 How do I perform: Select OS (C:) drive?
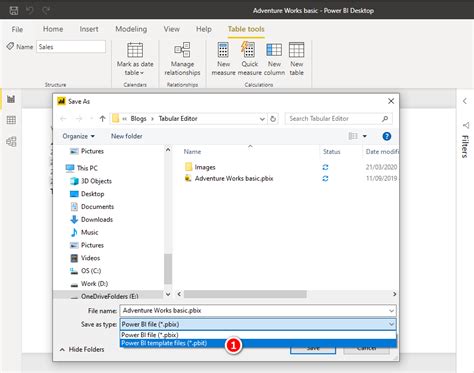tap(86, 271)
